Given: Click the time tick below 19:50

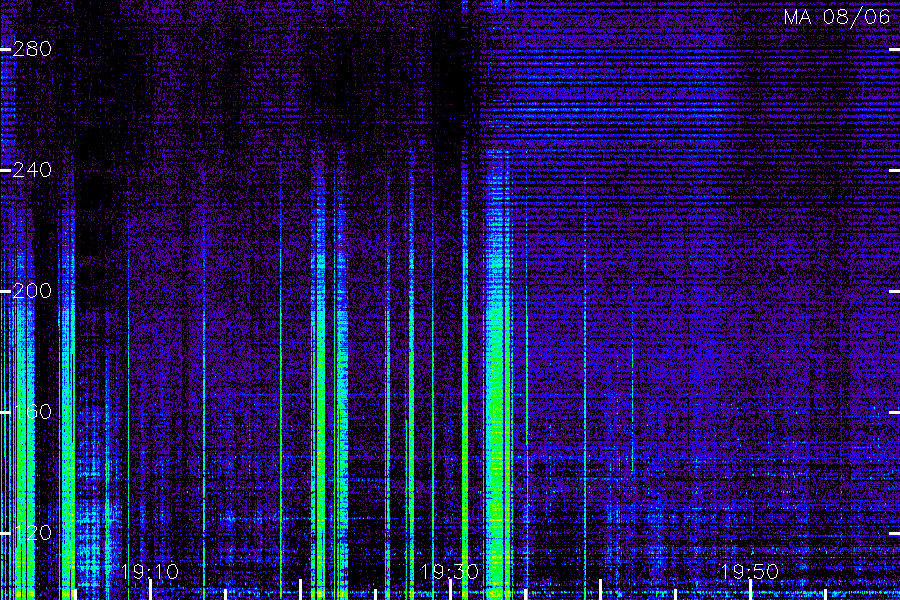Looking at the screenshot, I should coord(751,590).
